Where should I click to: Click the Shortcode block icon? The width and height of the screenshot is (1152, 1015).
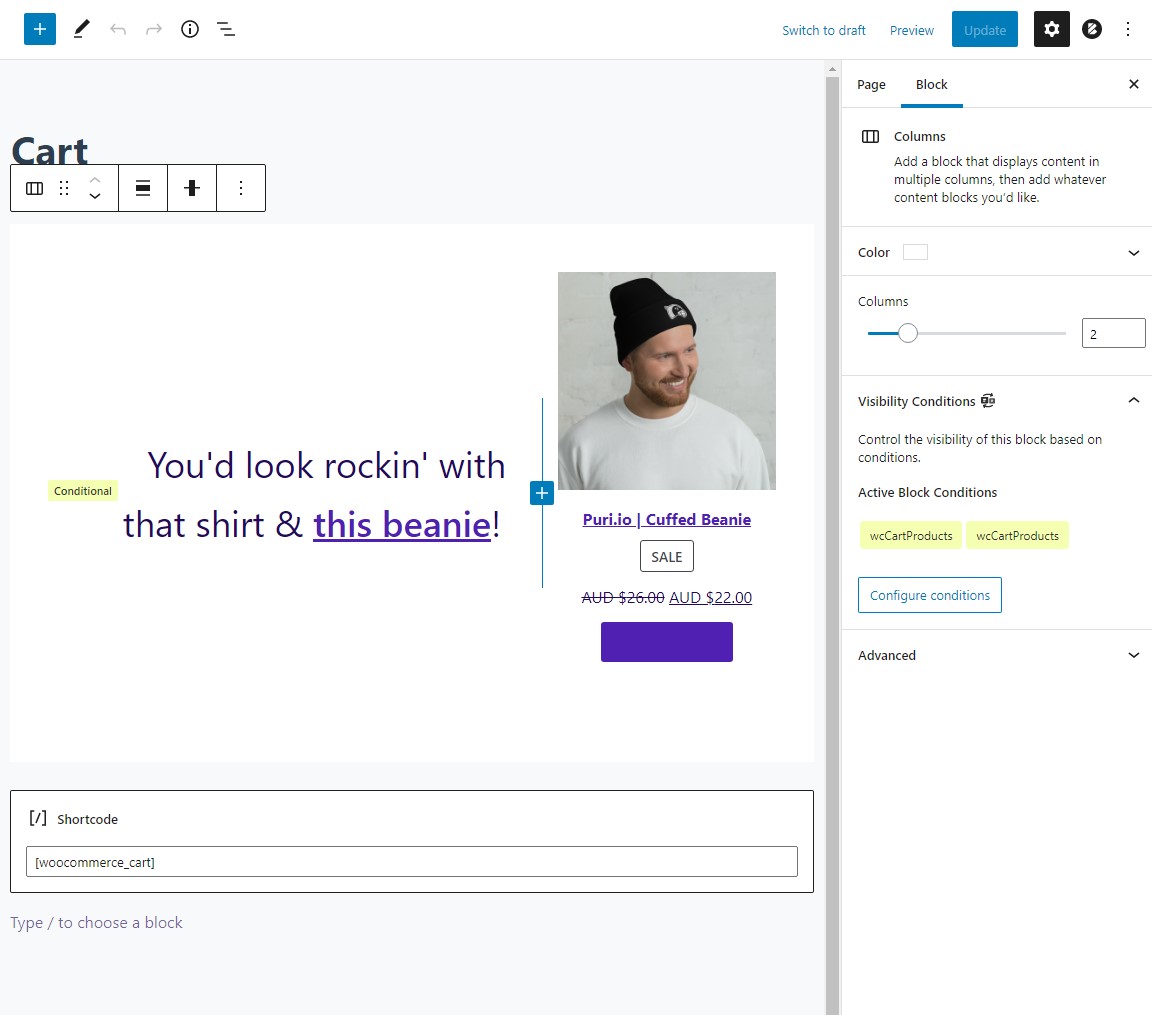point(37,818)
